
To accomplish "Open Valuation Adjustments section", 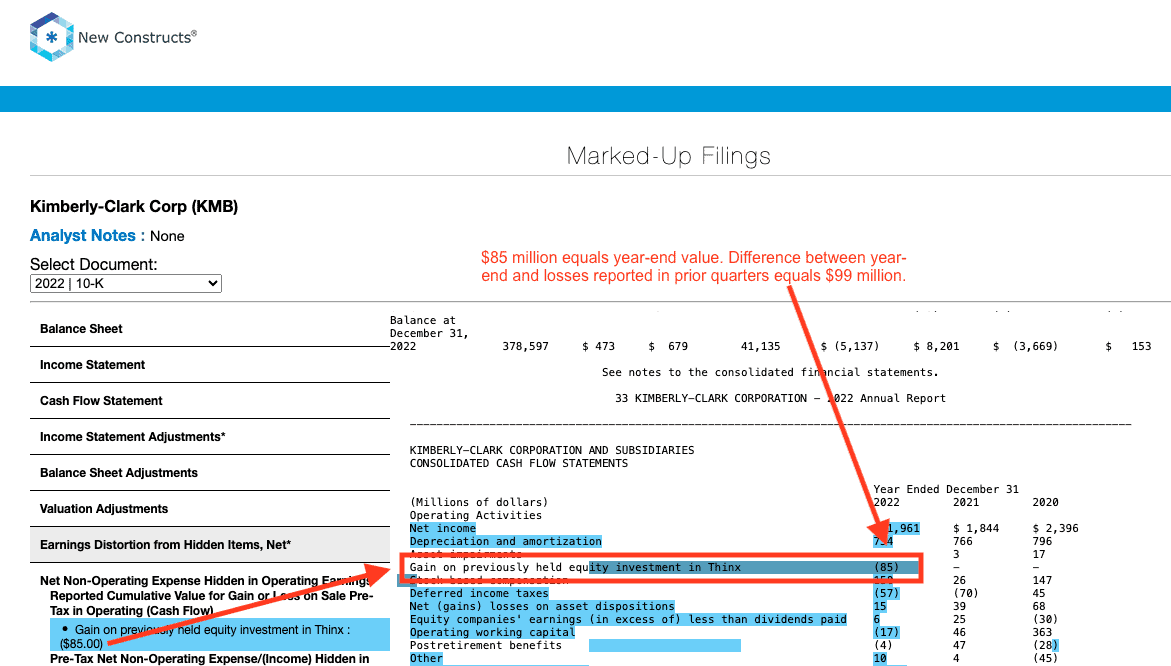I will [104, 508].
